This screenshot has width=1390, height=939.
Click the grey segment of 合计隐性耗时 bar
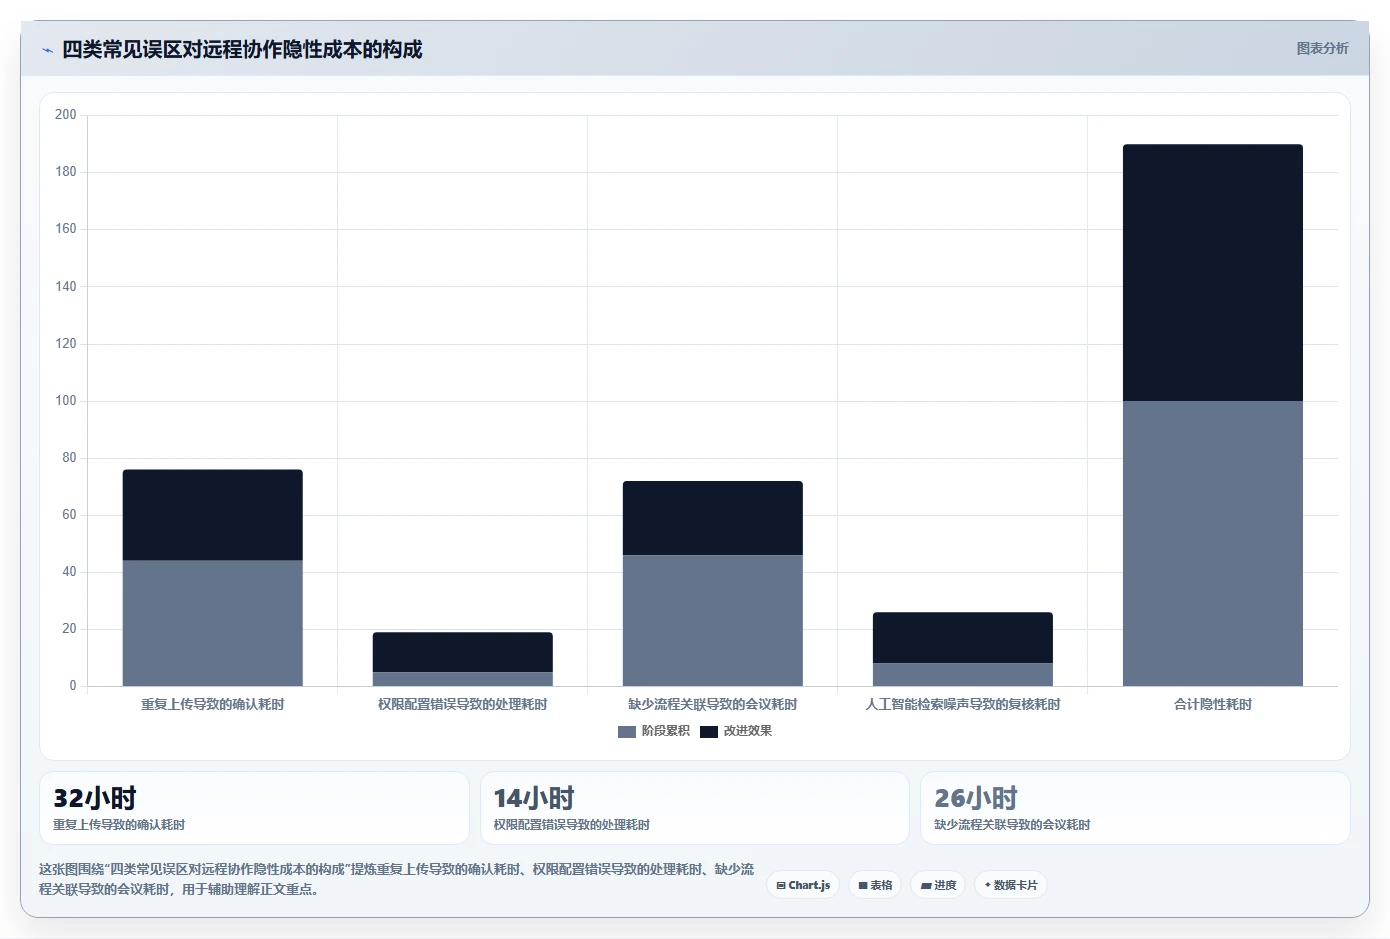click(1213, 543)
